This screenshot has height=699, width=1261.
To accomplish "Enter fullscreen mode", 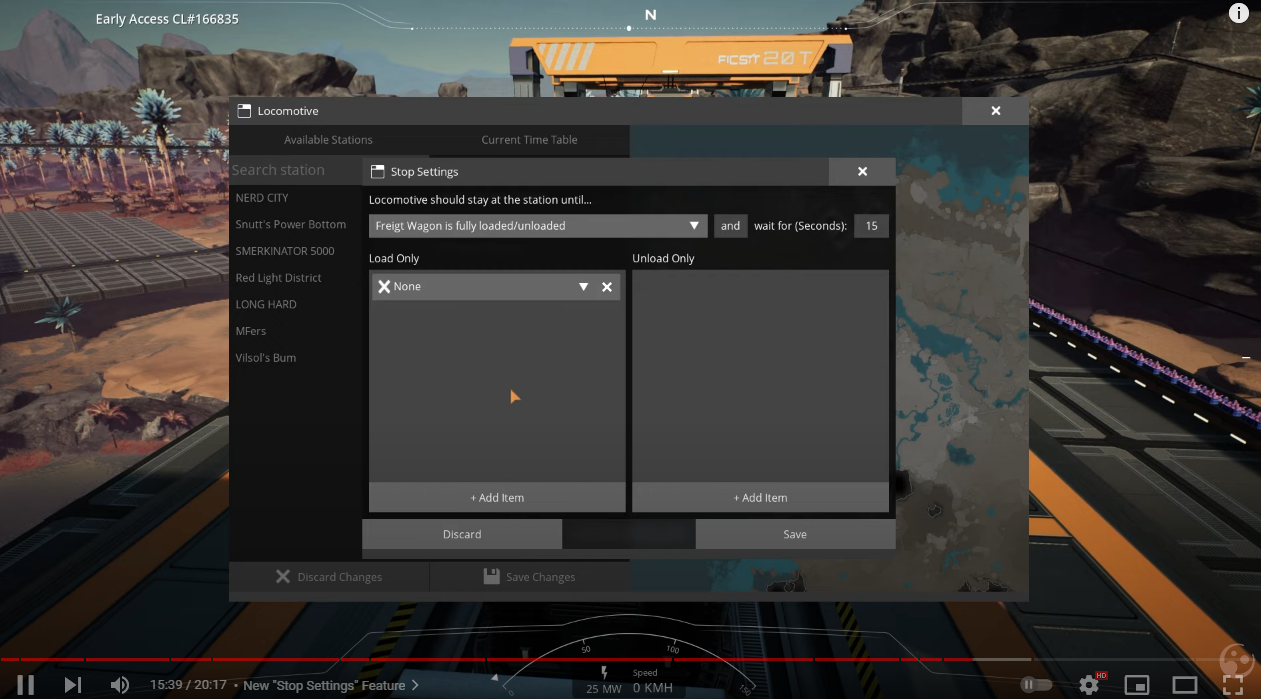I will pos(1233,685).
